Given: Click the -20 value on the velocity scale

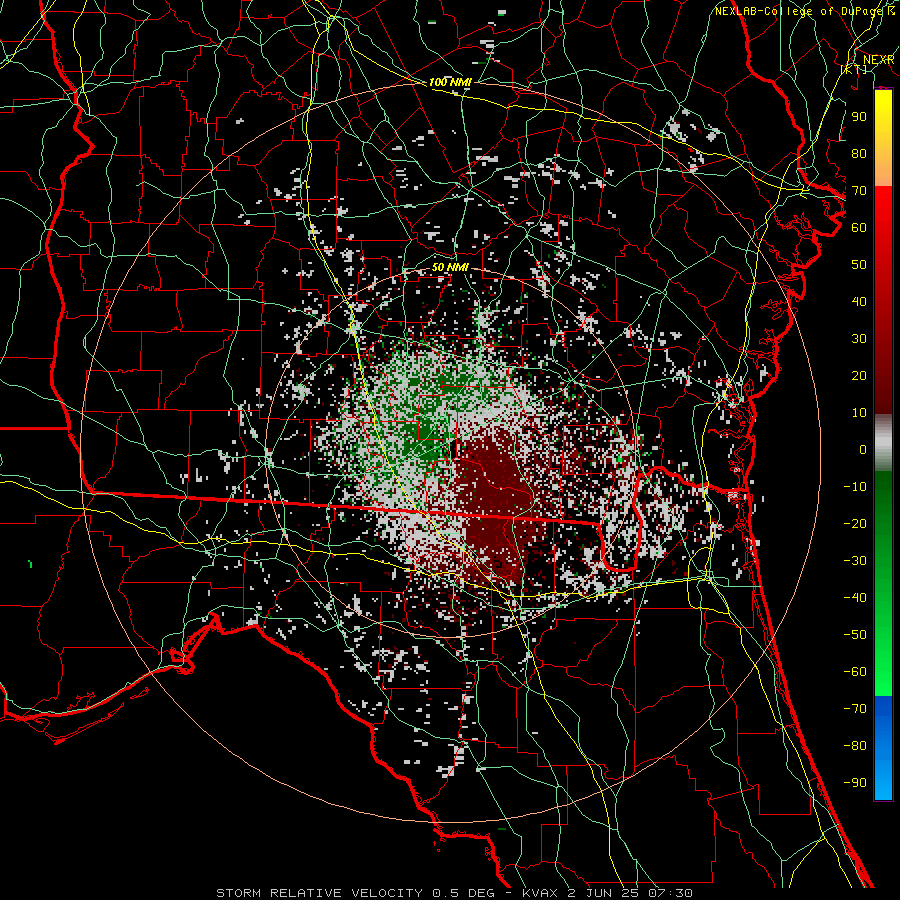Looking at the screenshot, I should click(x=855, y=523).
